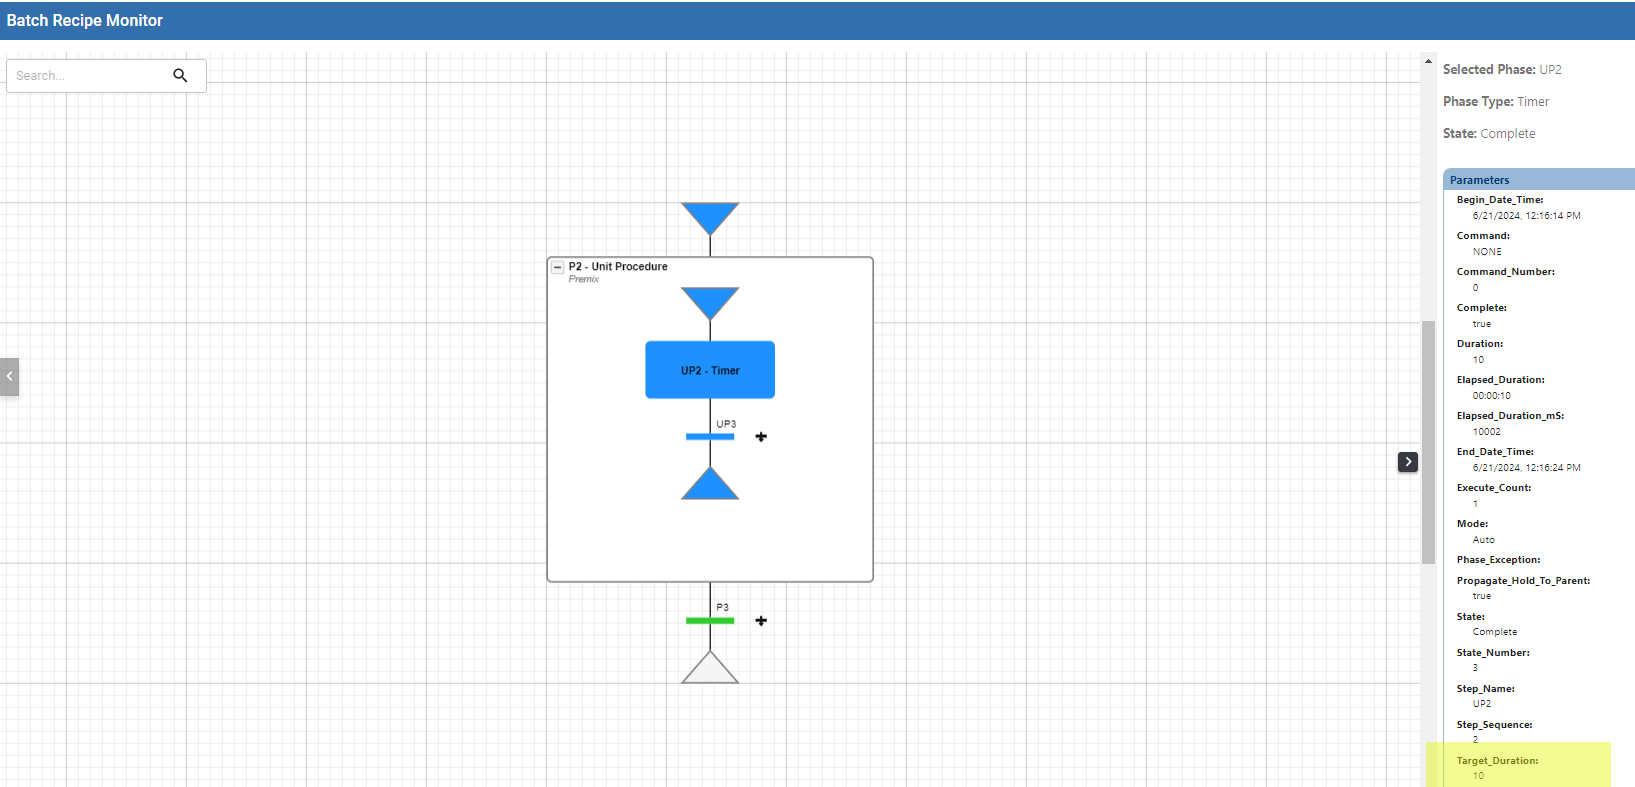
Task: Select the UP2 - Timer phase block
Action: click(710, 370)
